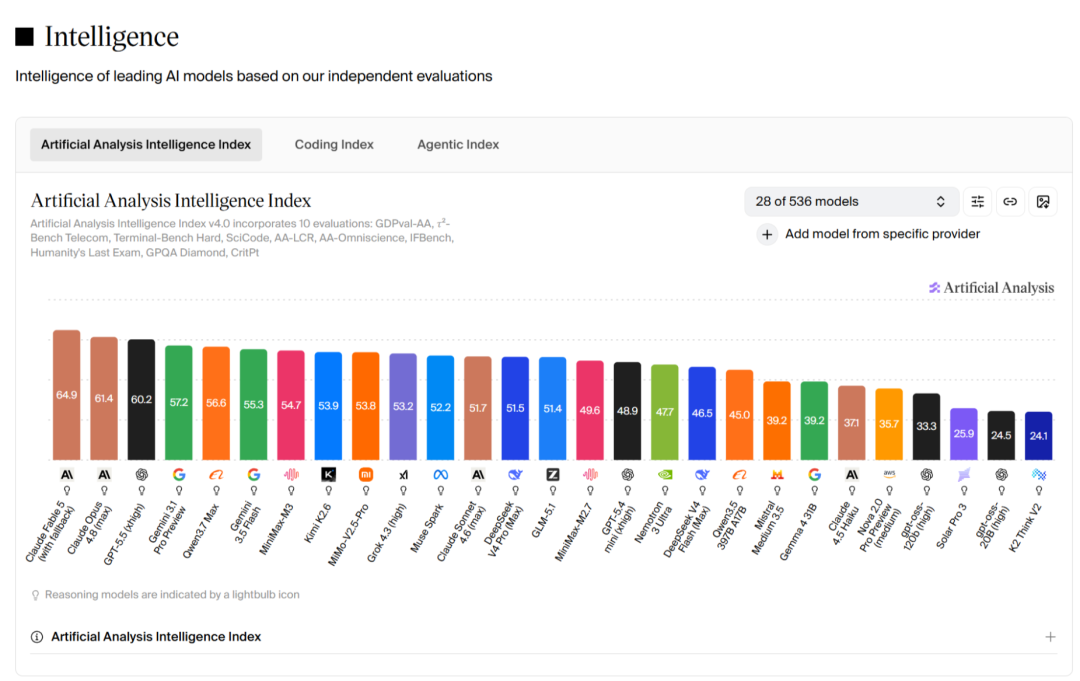Click the K2 Think V2 provider logo
The height and width of the screenshot is (681, 1080).
tap(1039, 474)
